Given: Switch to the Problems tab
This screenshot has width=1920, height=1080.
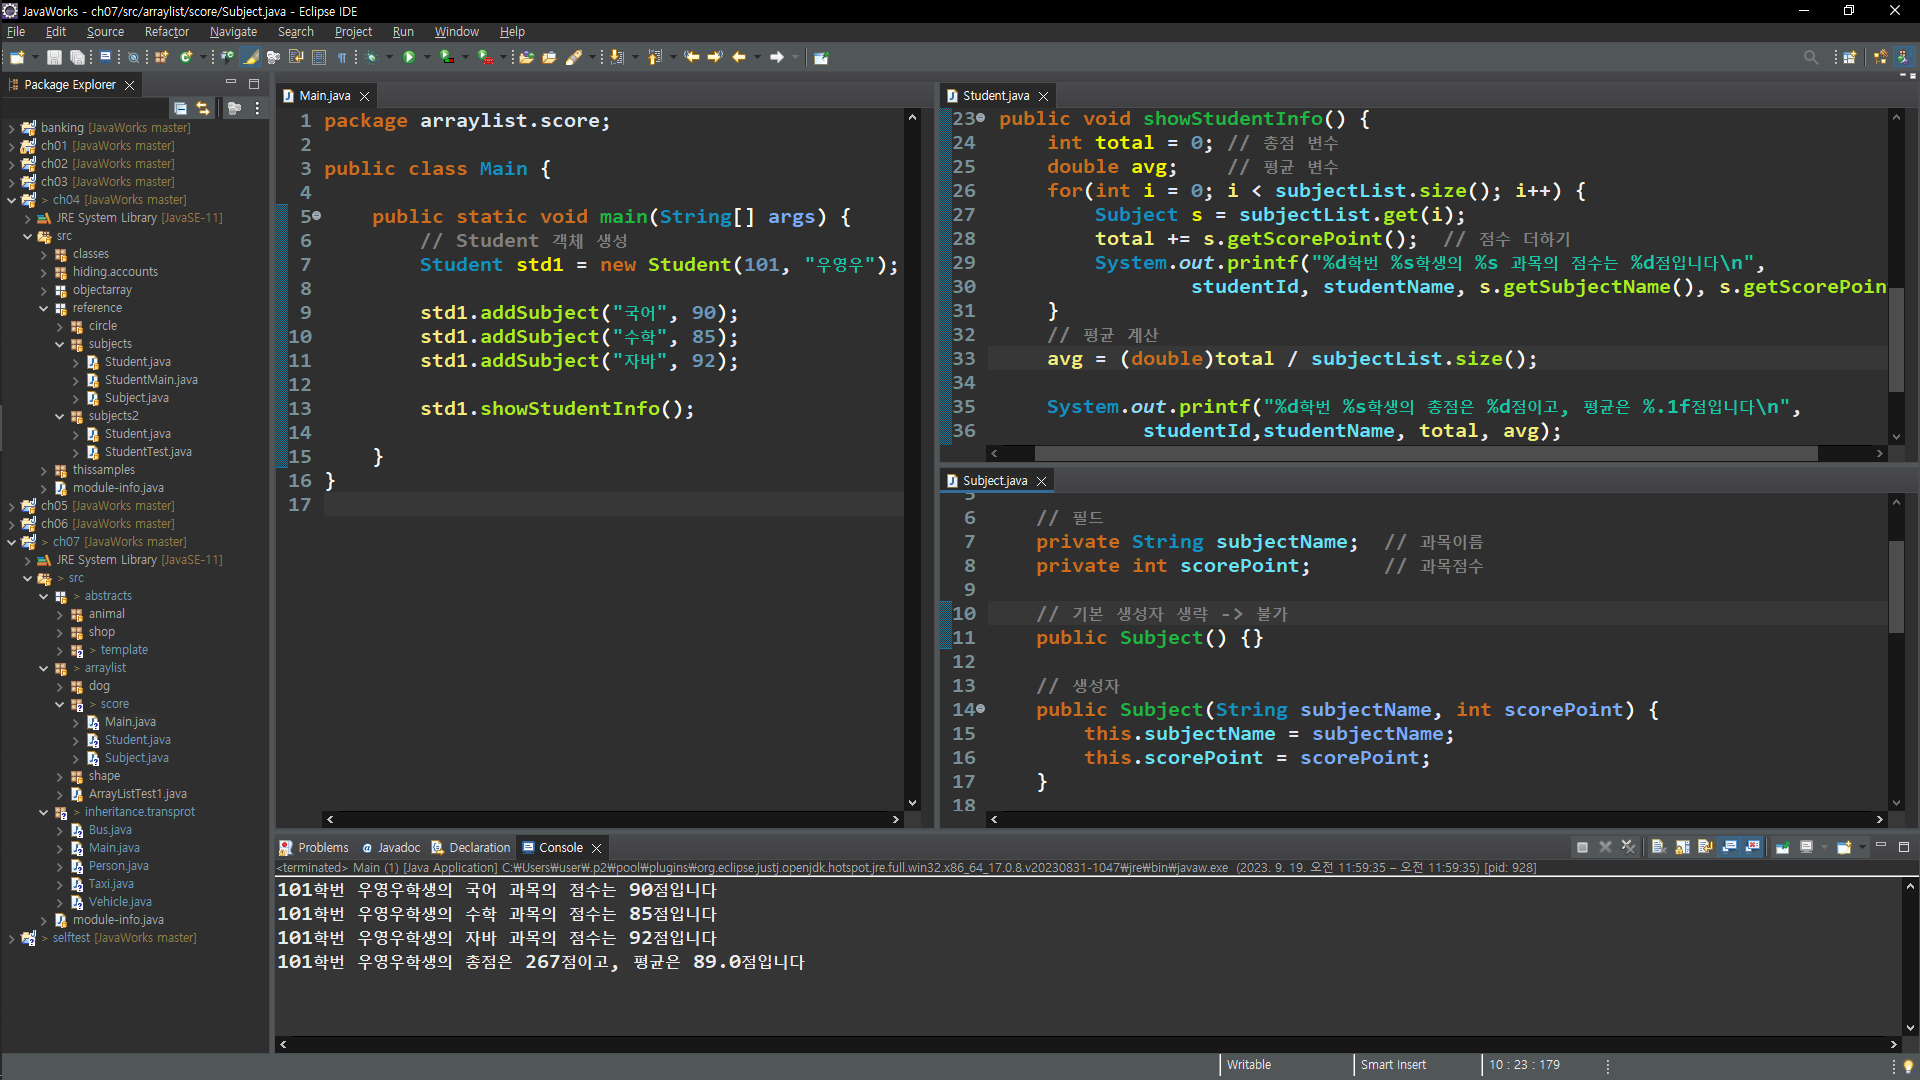Looking at the screenshot, I should point(322,847).
